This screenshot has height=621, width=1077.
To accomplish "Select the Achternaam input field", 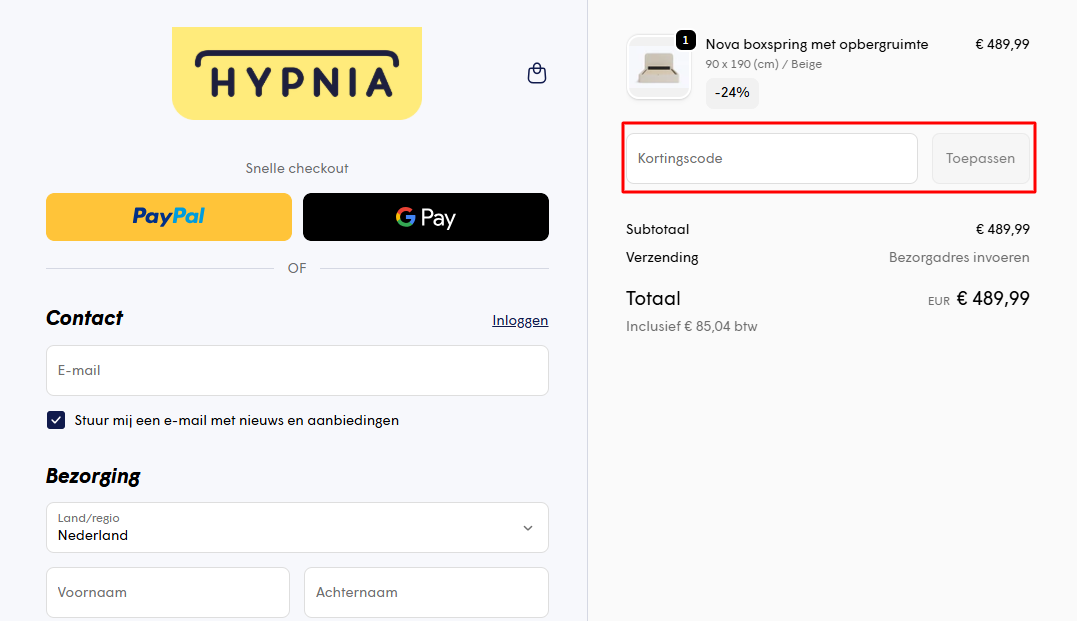I will (x=426, y=592).
